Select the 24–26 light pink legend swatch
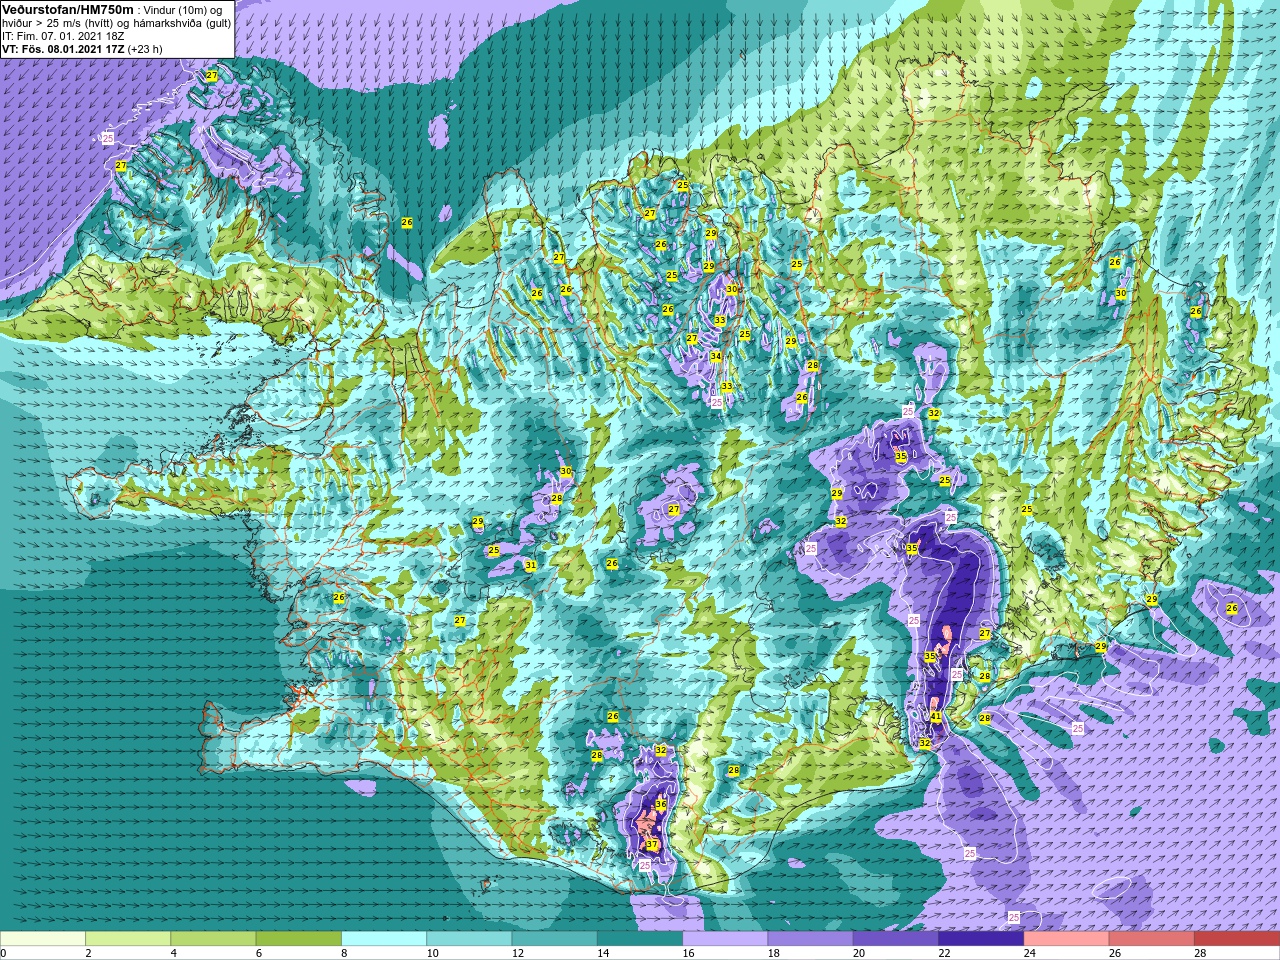 pos(1067,939)
